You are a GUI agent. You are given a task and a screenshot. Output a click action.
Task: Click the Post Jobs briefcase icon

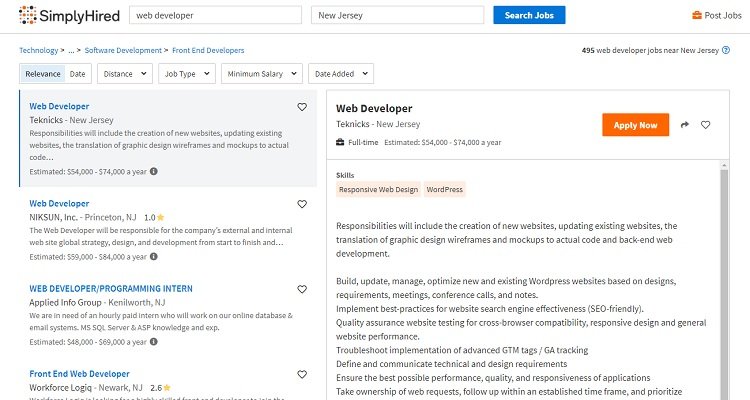(697, 15)
